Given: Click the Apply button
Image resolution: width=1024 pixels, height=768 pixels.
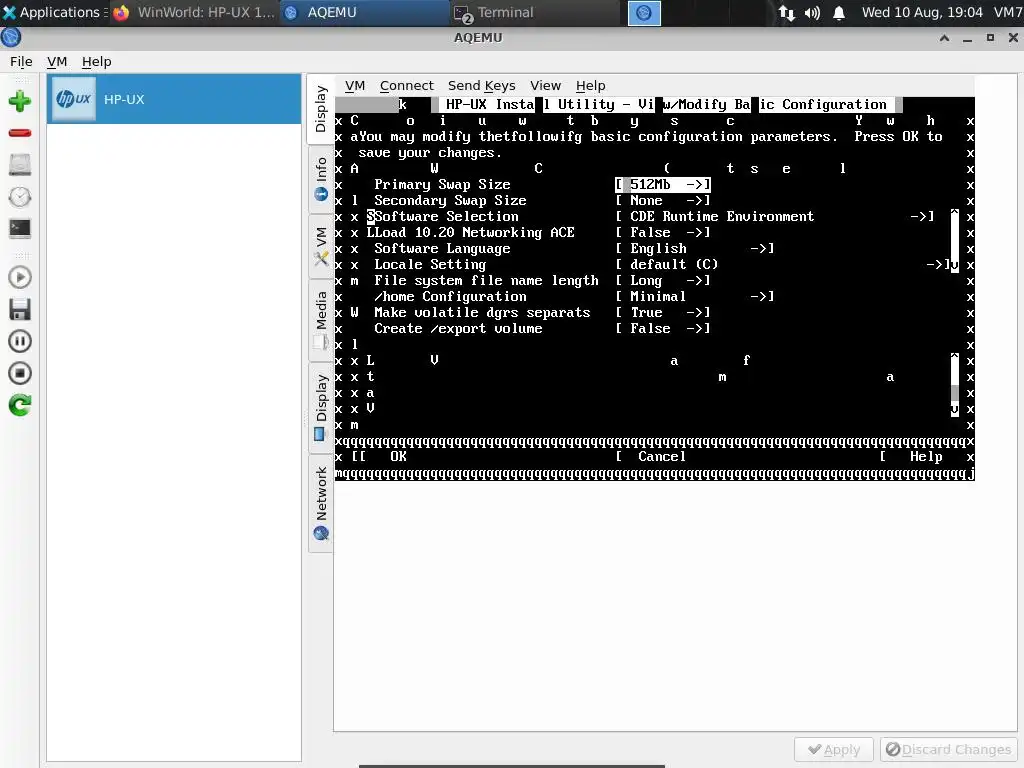Looking at the screenshot, I should click(833, 750).
